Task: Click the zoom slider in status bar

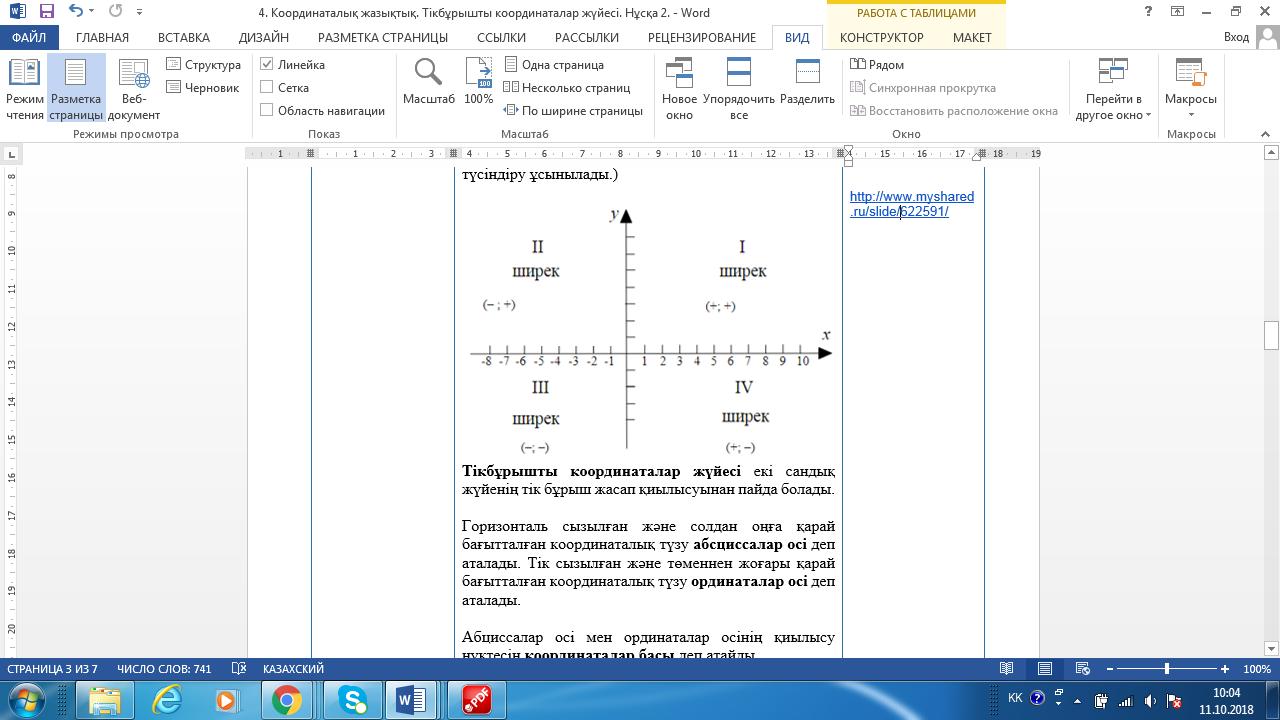Action: (x=1166, y=669)
